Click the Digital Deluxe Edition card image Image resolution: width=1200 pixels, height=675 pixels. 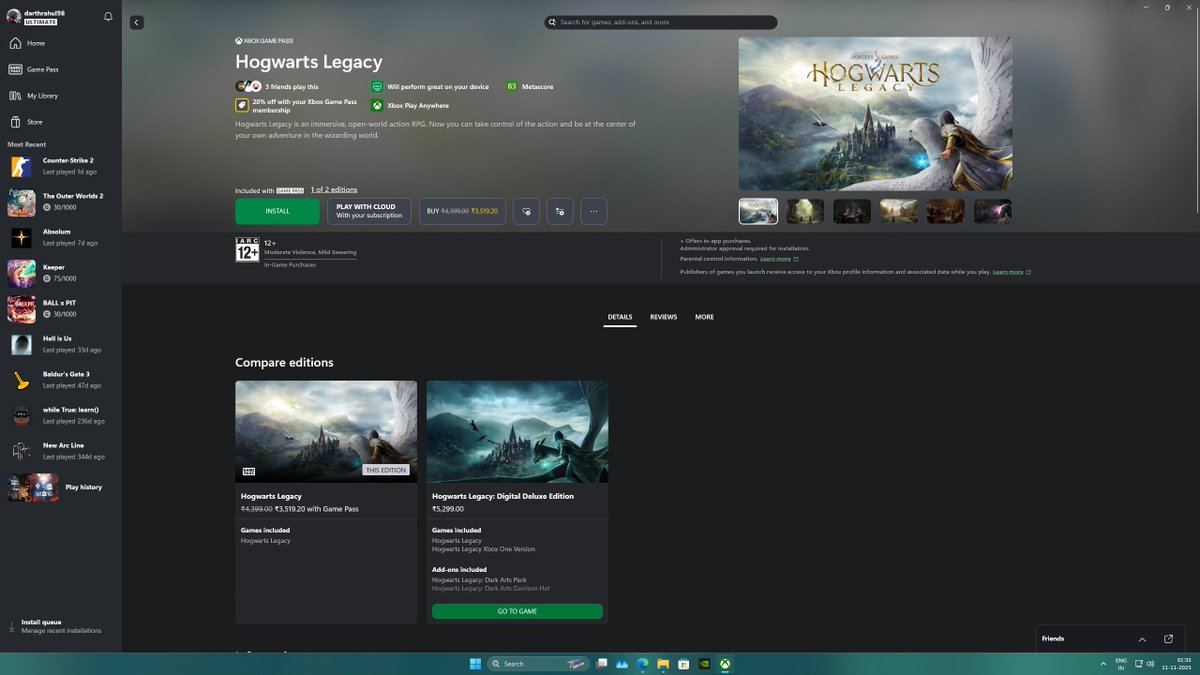coord(517,432)
